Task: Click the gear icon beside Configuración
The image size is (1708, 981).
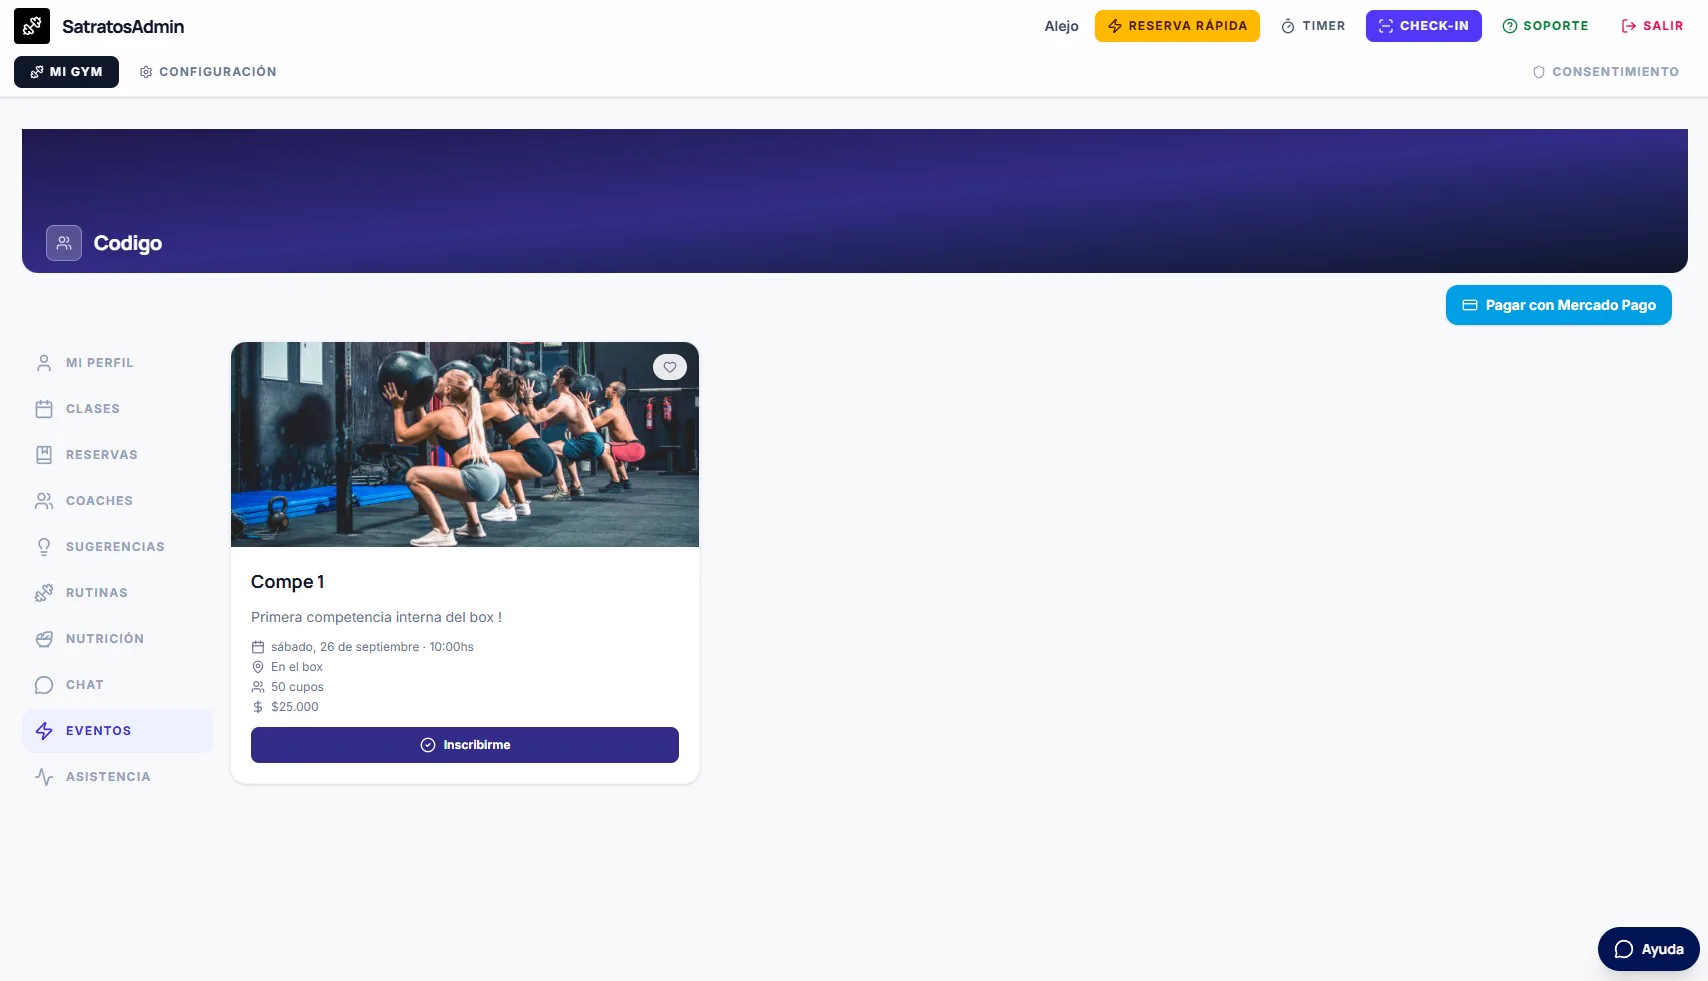Action: tap(146, 72)
